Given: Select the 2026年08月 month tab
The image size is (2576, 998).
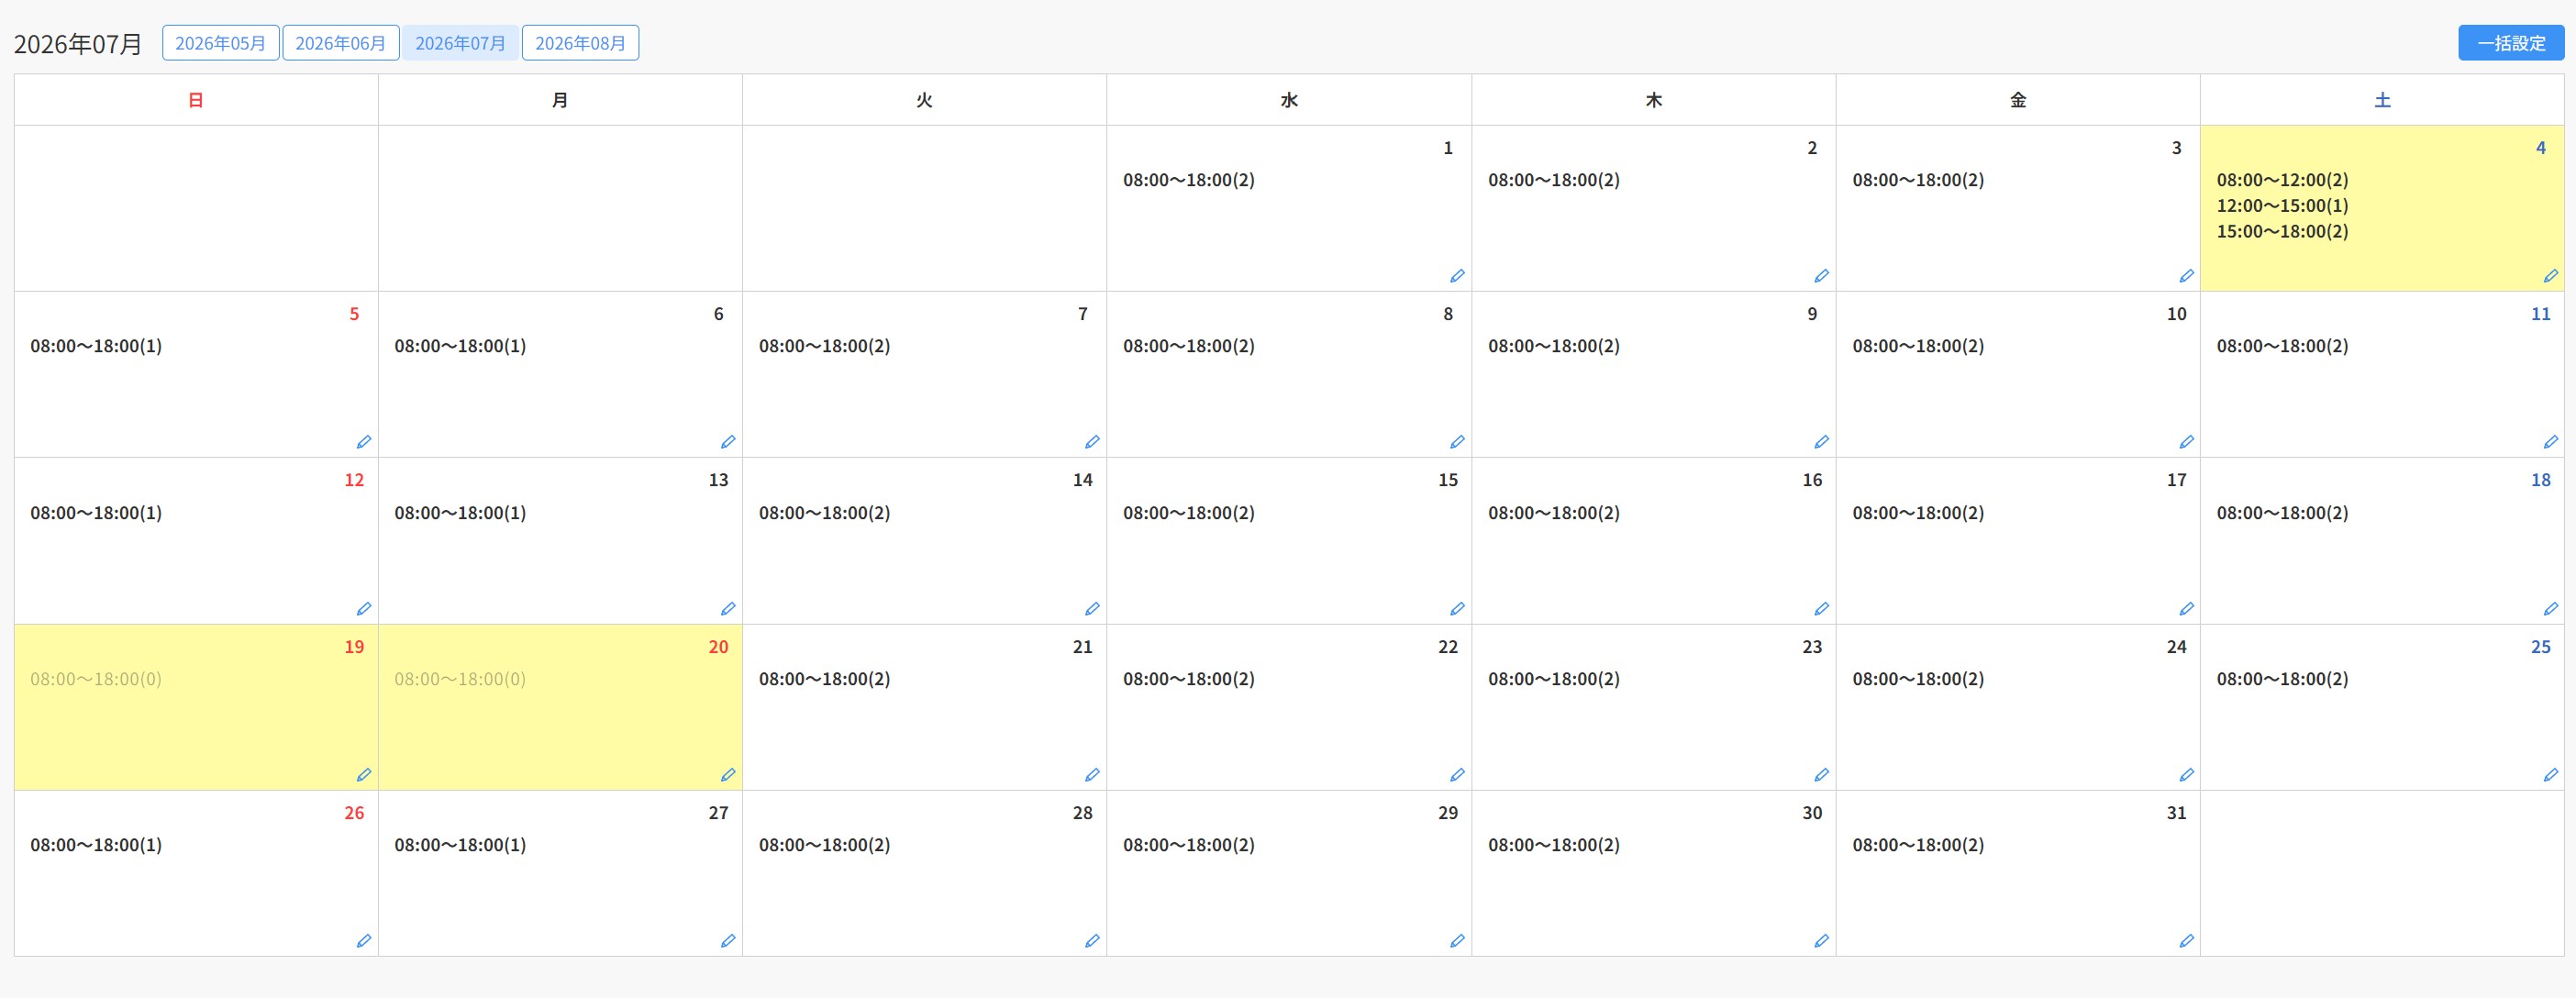Looking at the screenshot, I should [580, 43].
